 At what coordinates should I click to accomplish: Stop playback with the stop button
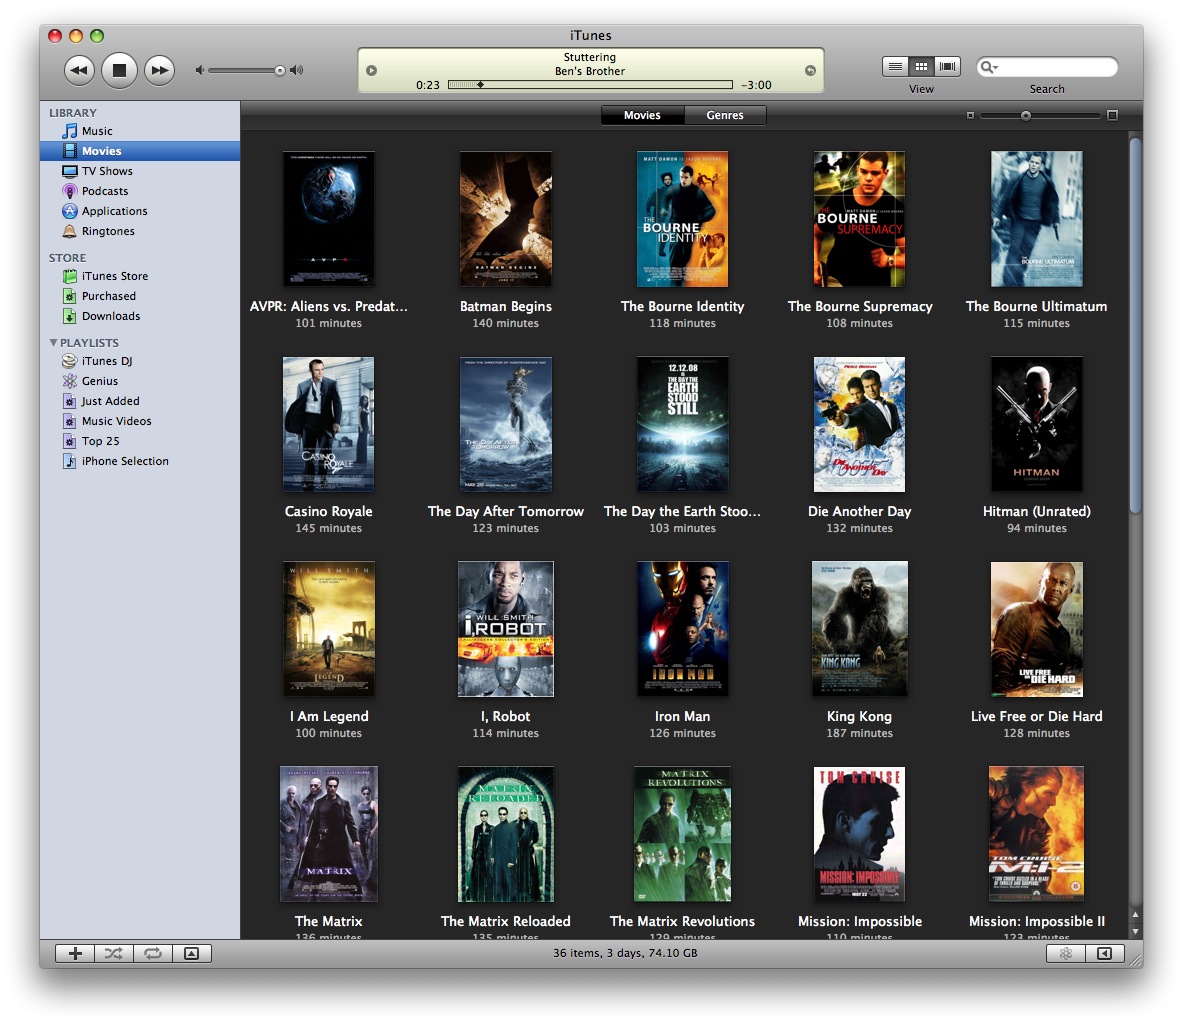coord(119,70)
